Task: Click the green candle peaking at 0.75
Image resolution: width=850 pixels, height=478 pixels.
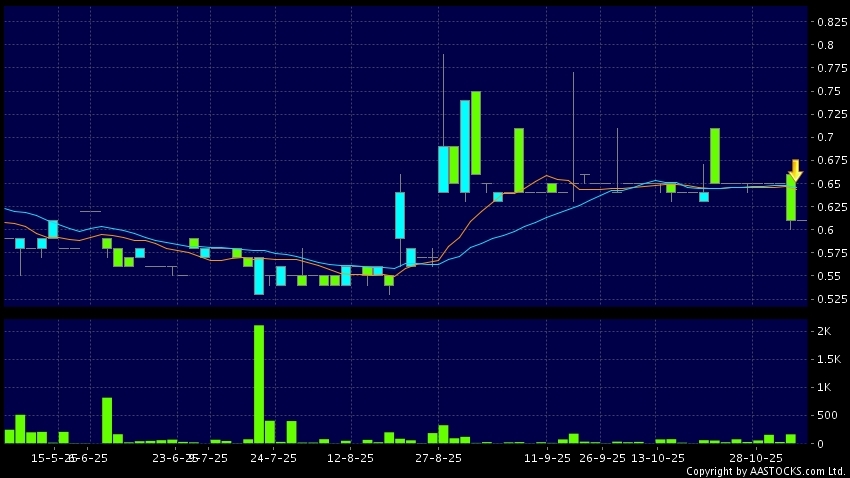Action: point(476,133)
